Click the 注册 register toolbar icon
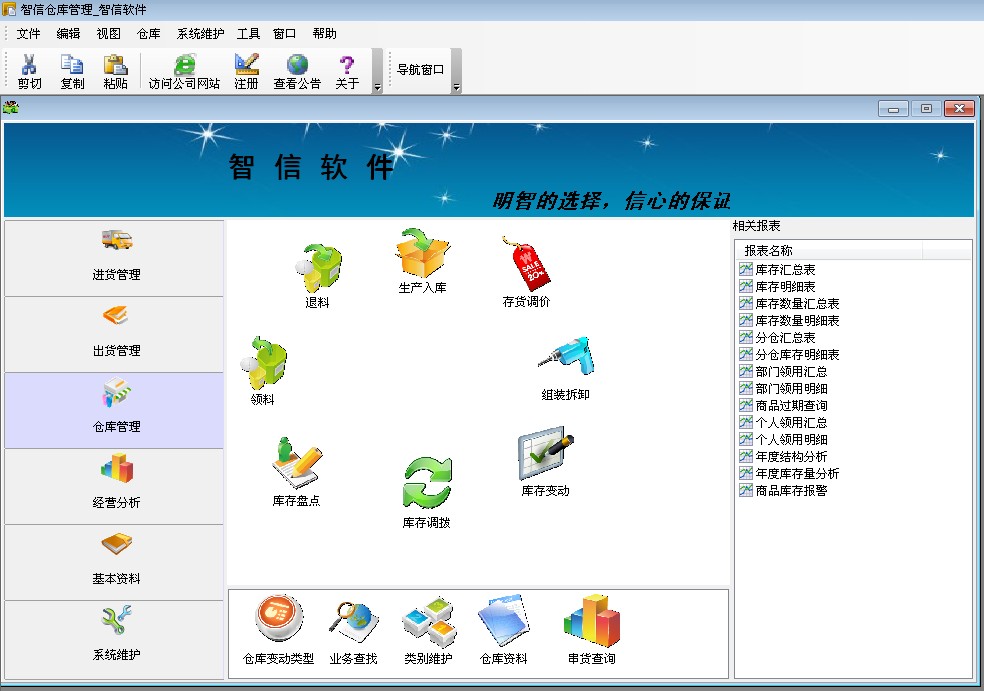The width and height of the screenshot is (984, 691). tap(247, 72)
